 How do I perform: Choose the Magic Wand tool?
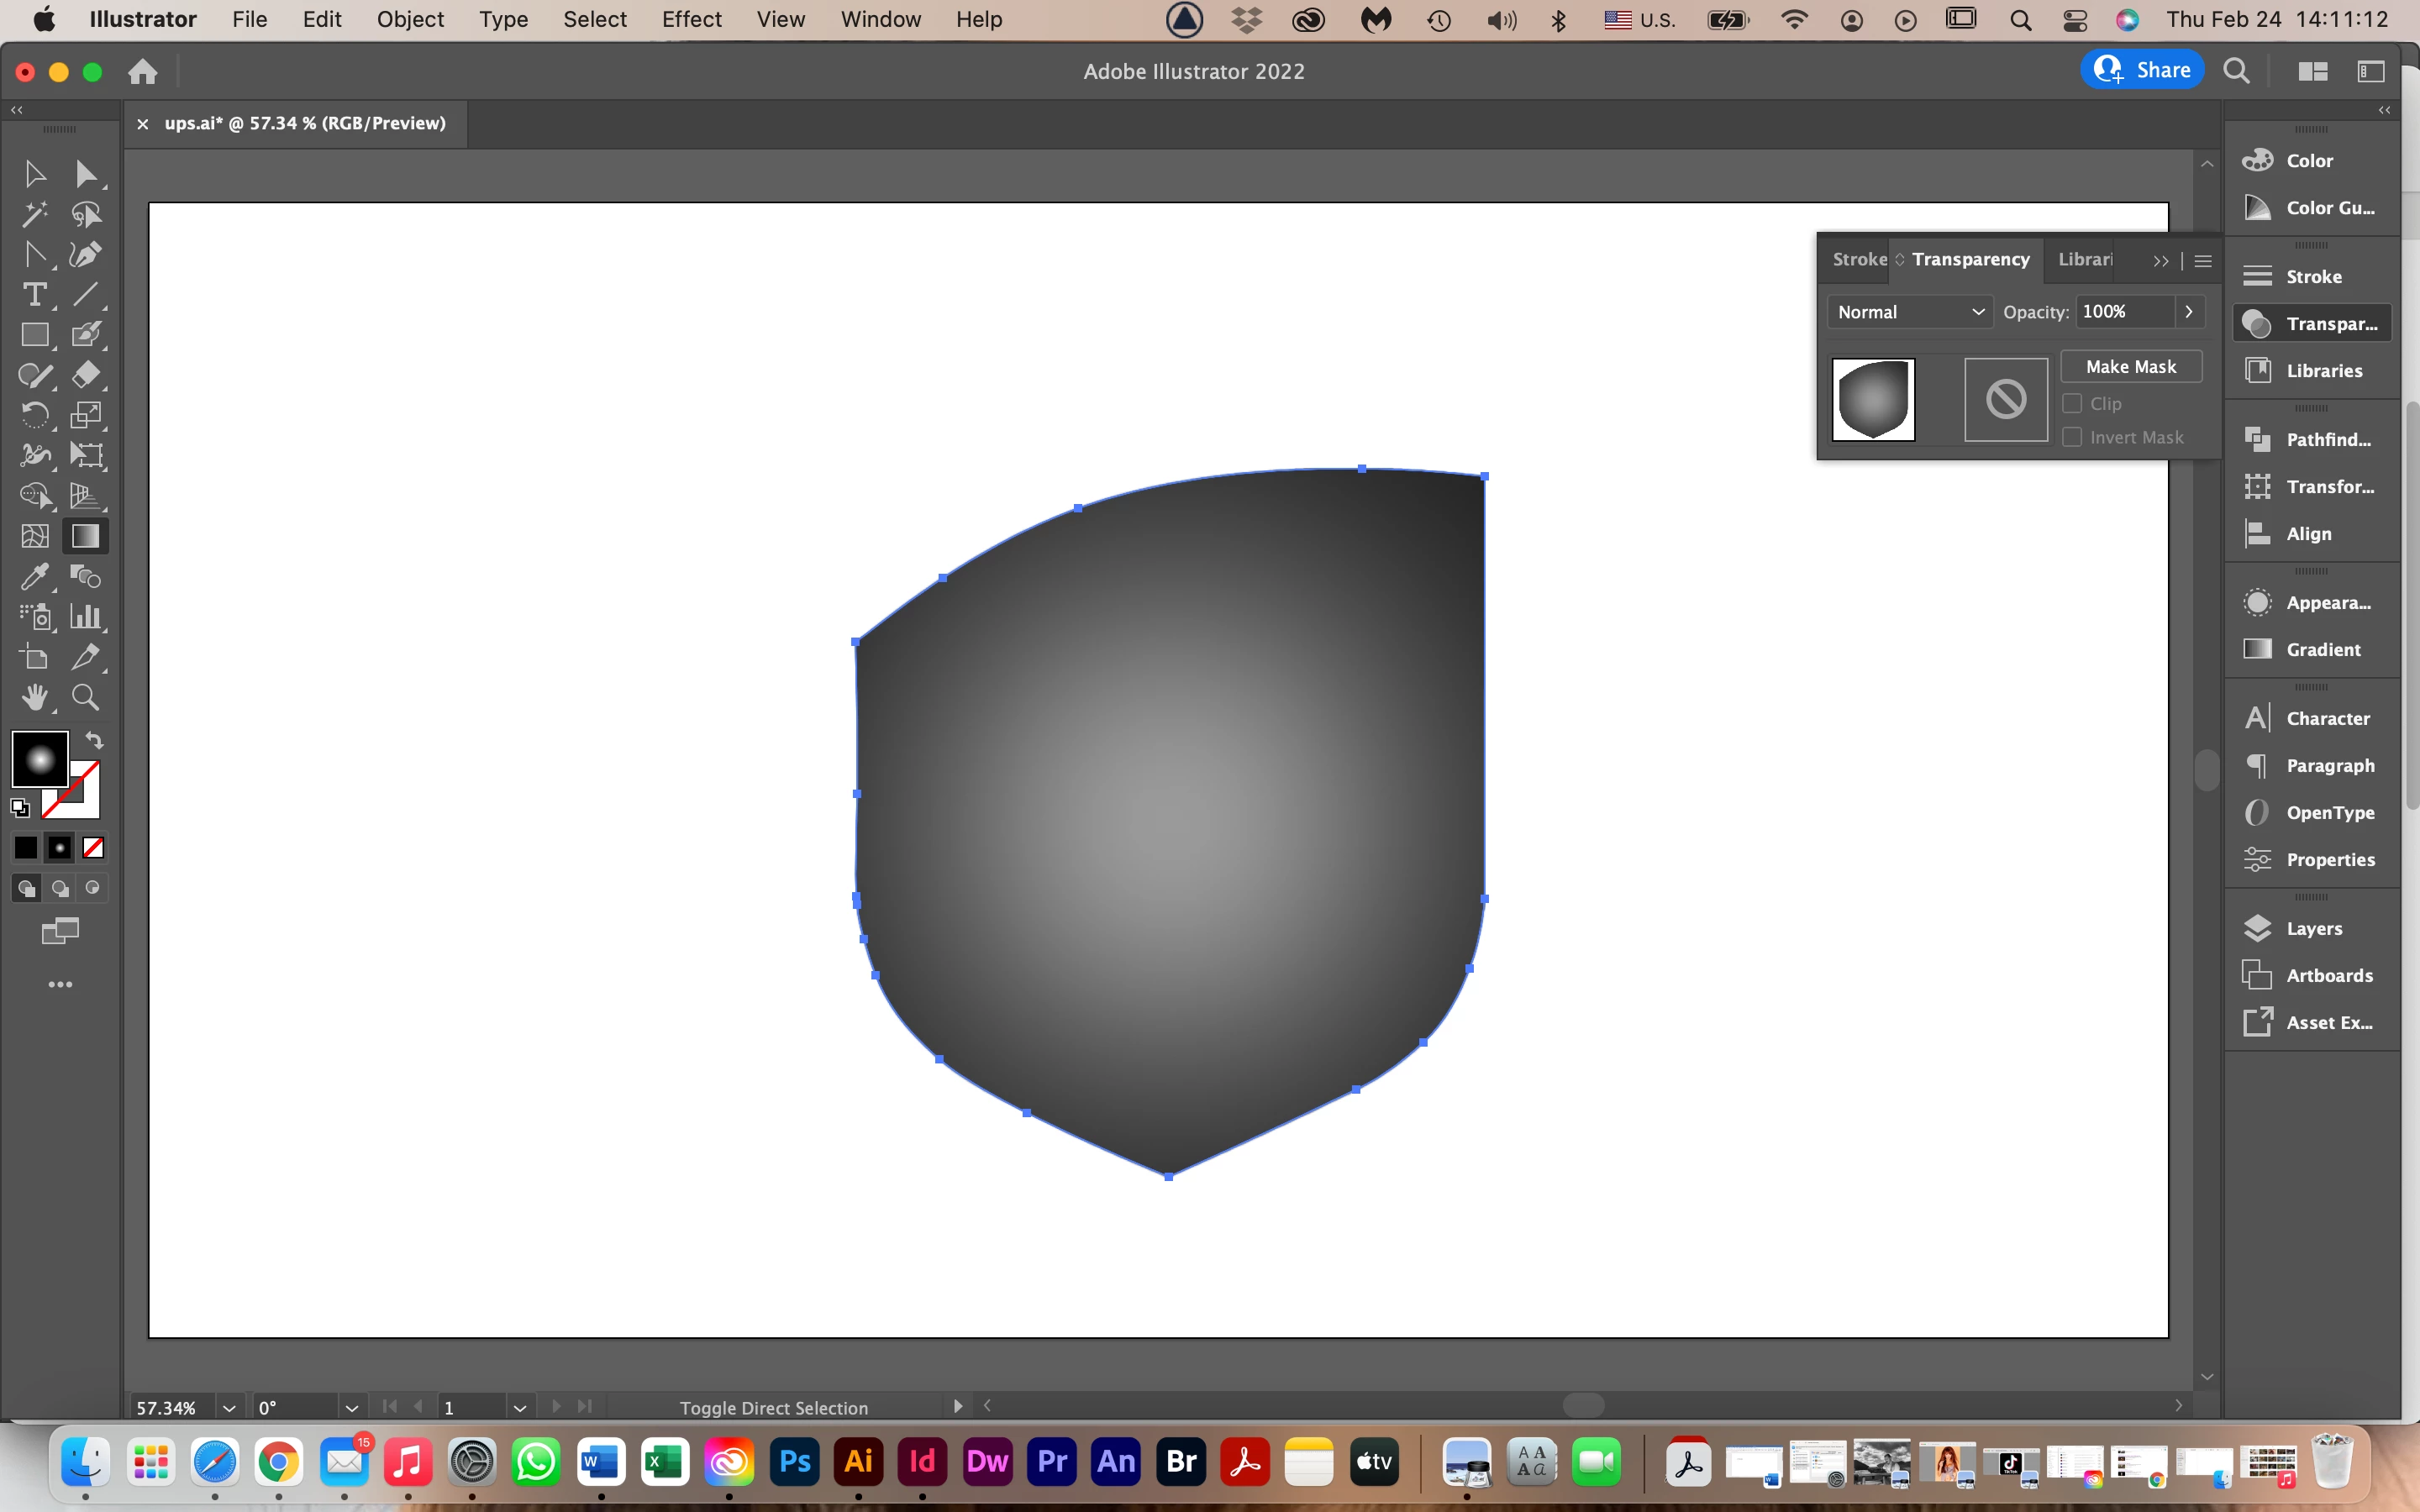34,214
